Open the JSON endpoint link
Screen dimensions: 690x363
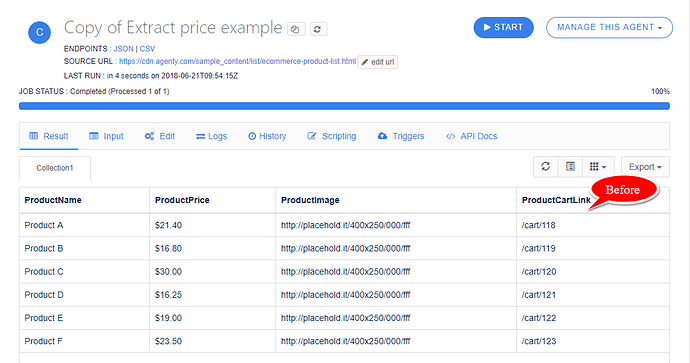[123, 49]
